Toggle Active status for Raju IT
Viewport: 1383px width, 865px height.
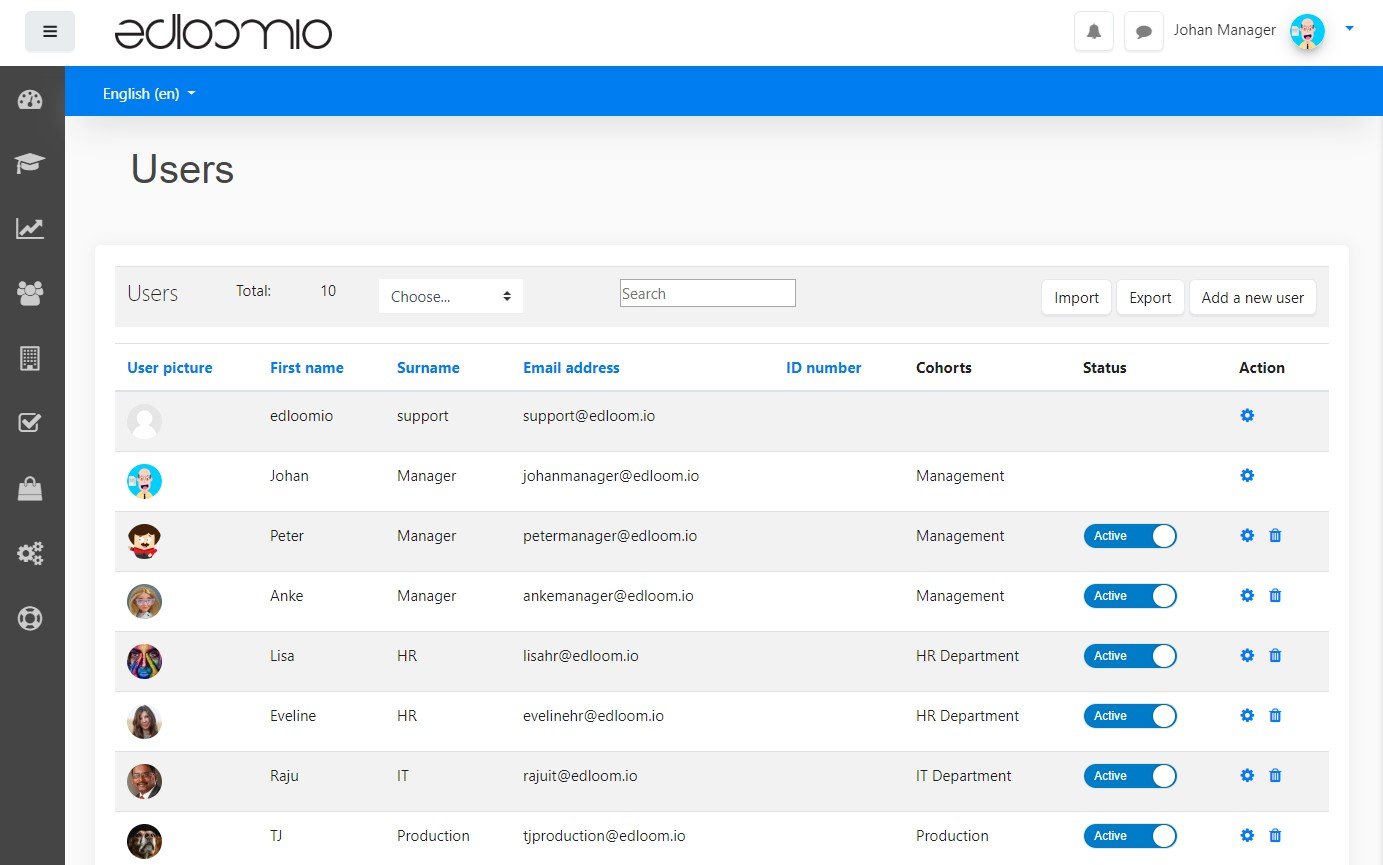pos(1130,776)
